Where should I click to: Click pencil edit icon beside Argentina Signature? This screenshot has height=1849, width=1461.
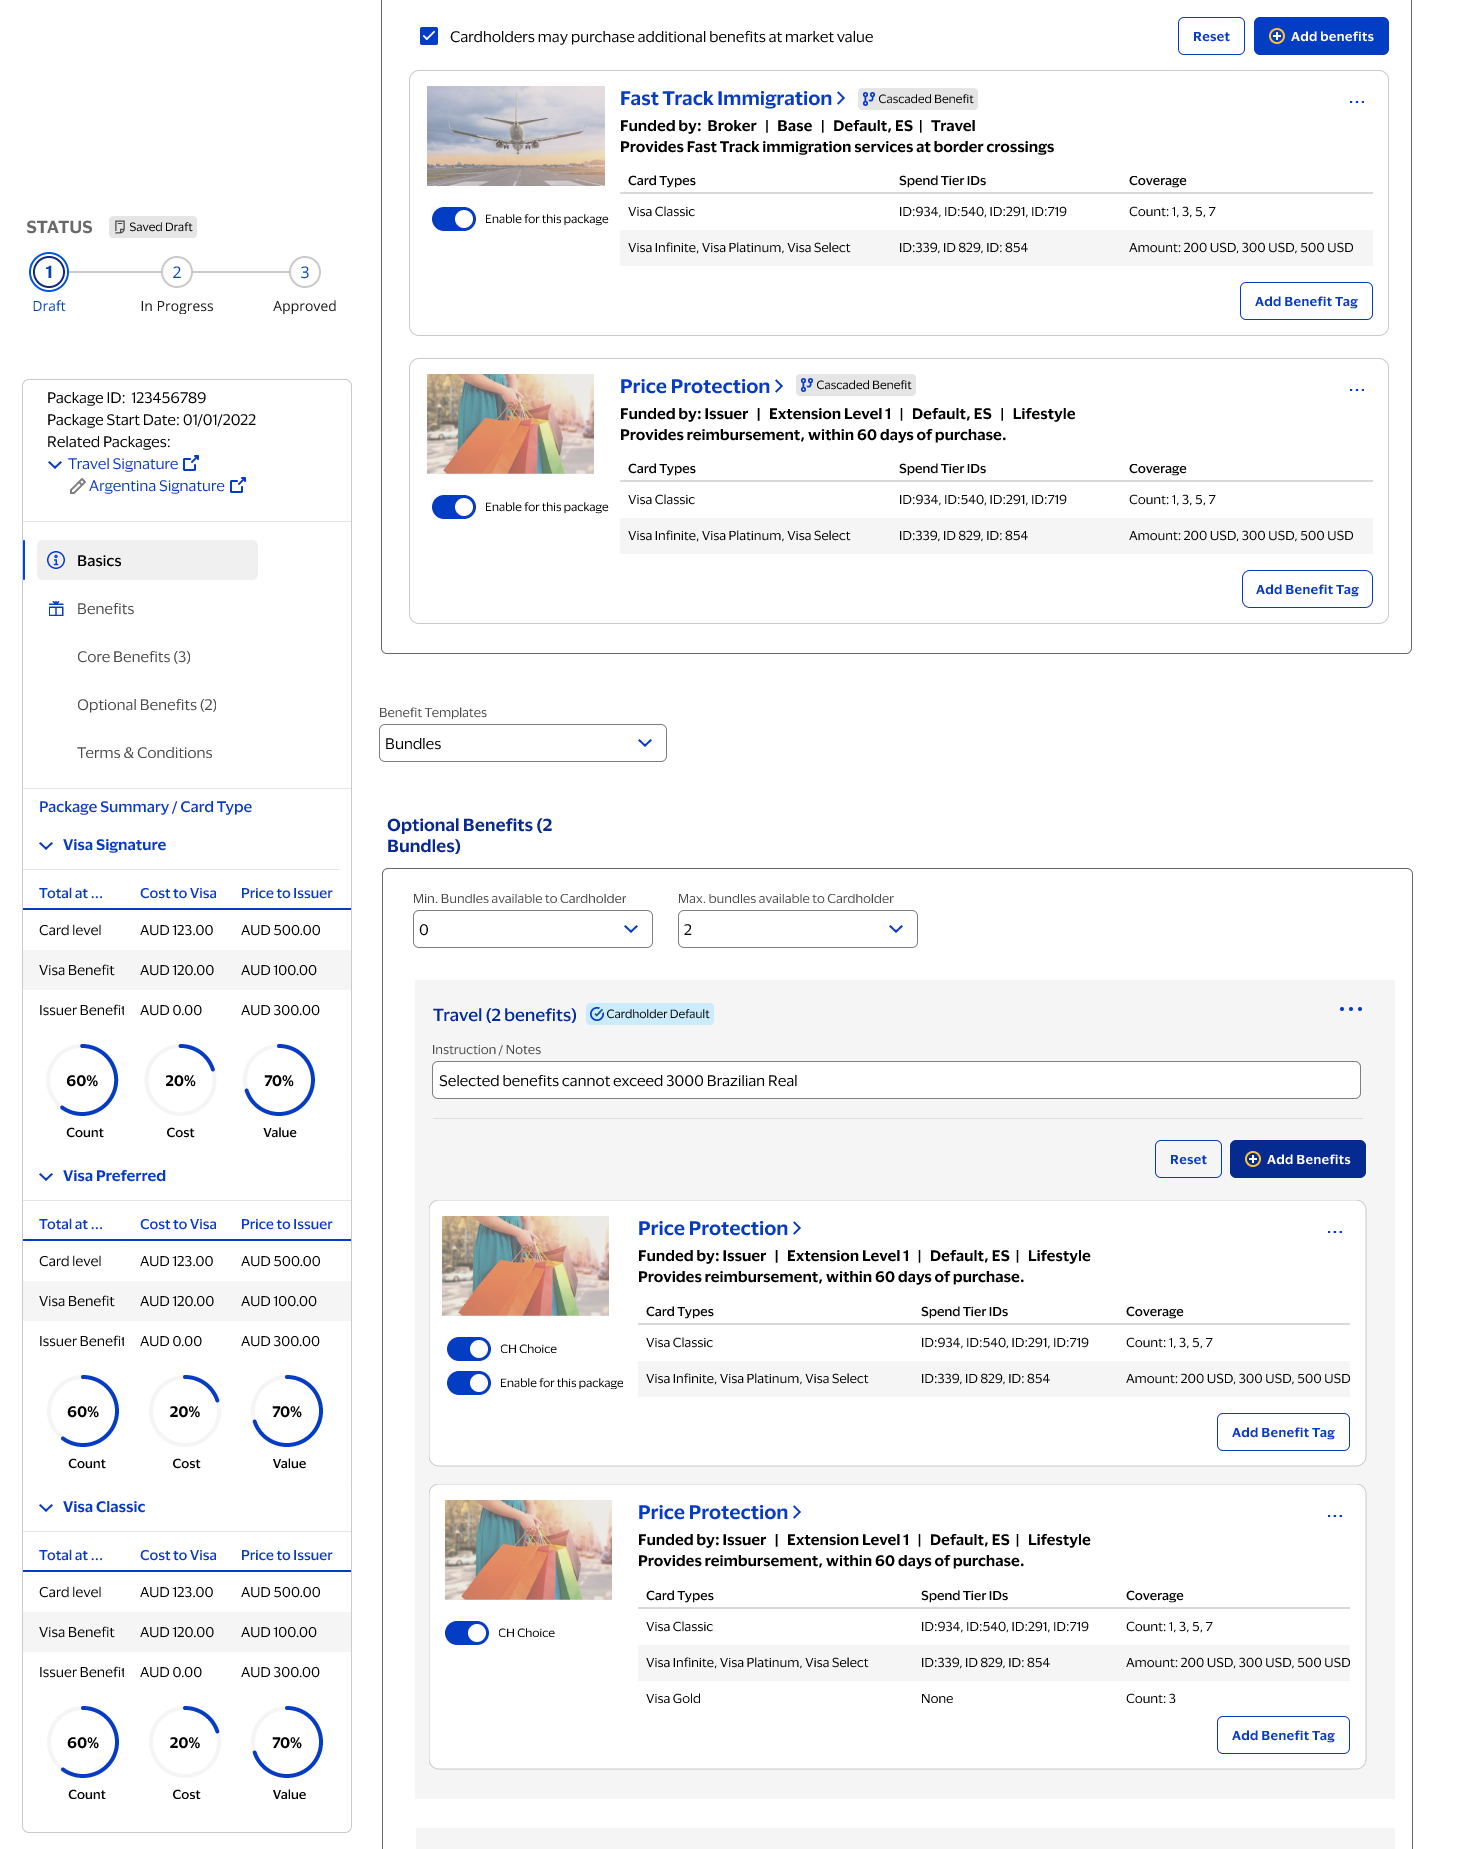(x=77, y=486)
